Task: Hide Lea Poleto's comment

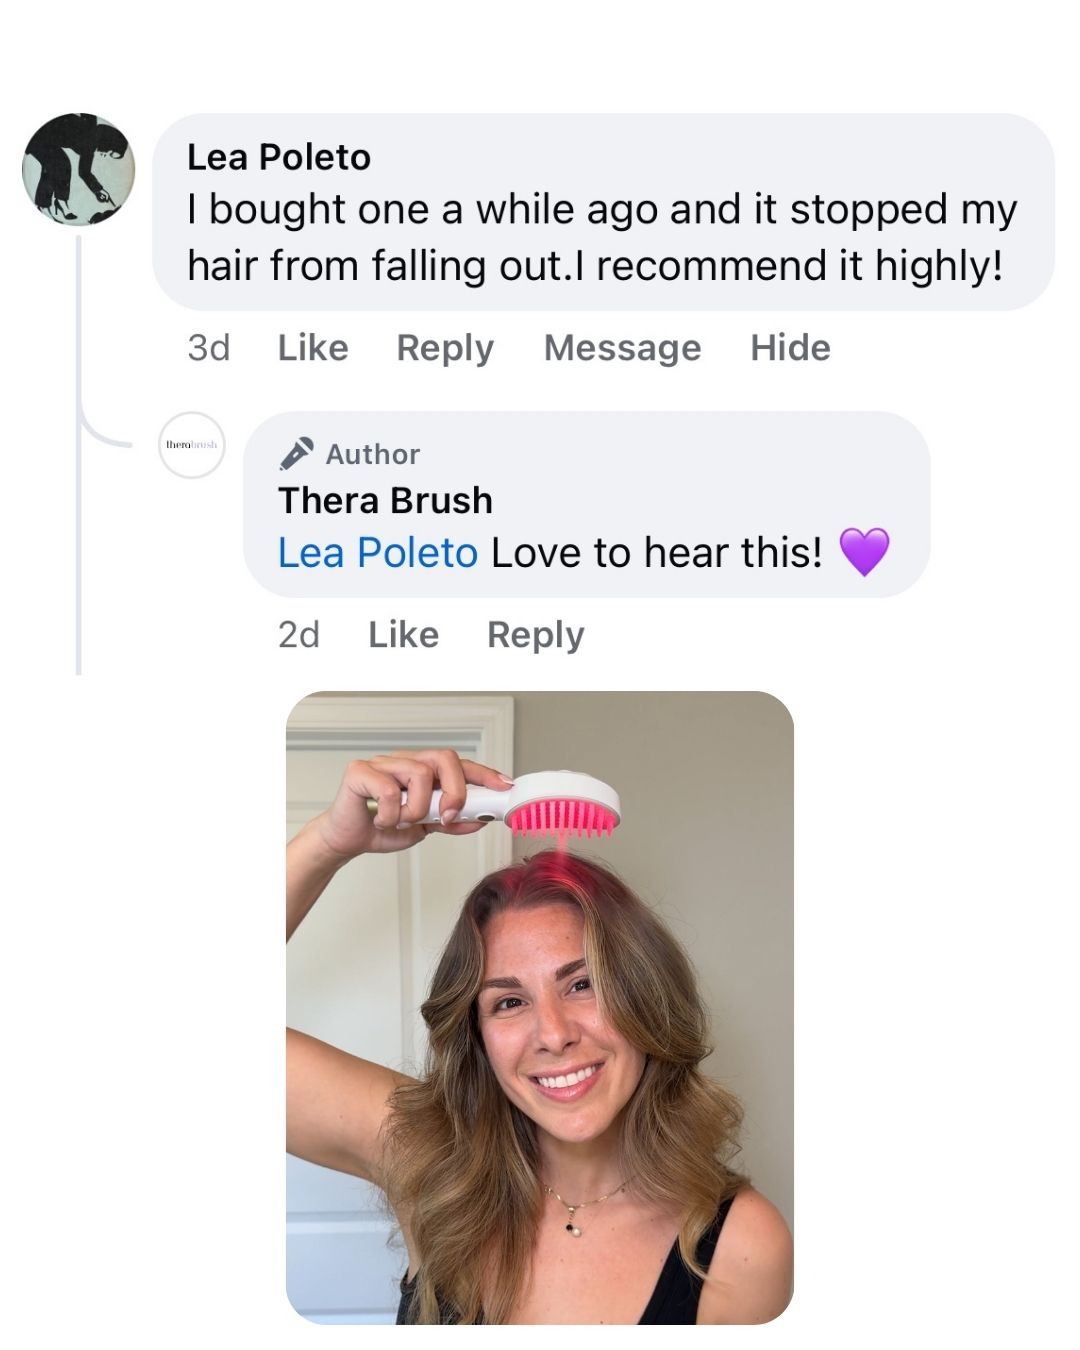Action: tap(790, 348)
